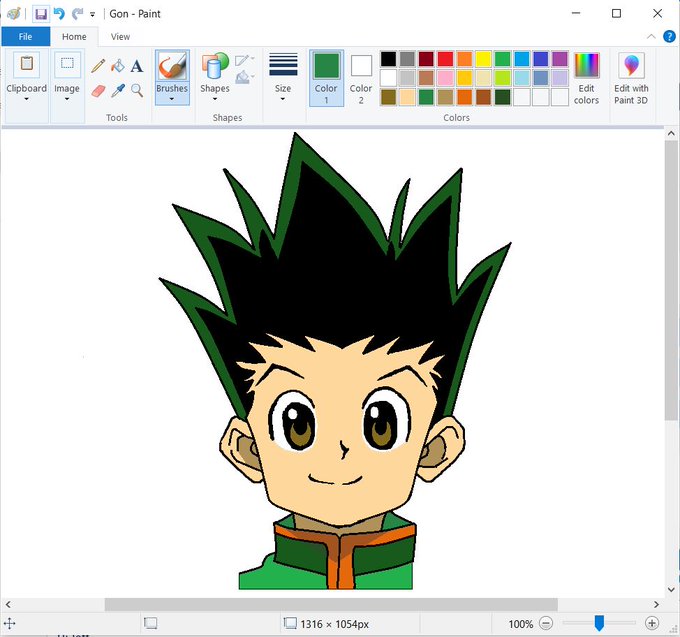
Task: Pick the orange swatch in top row
Action: (x=464, y=59)
